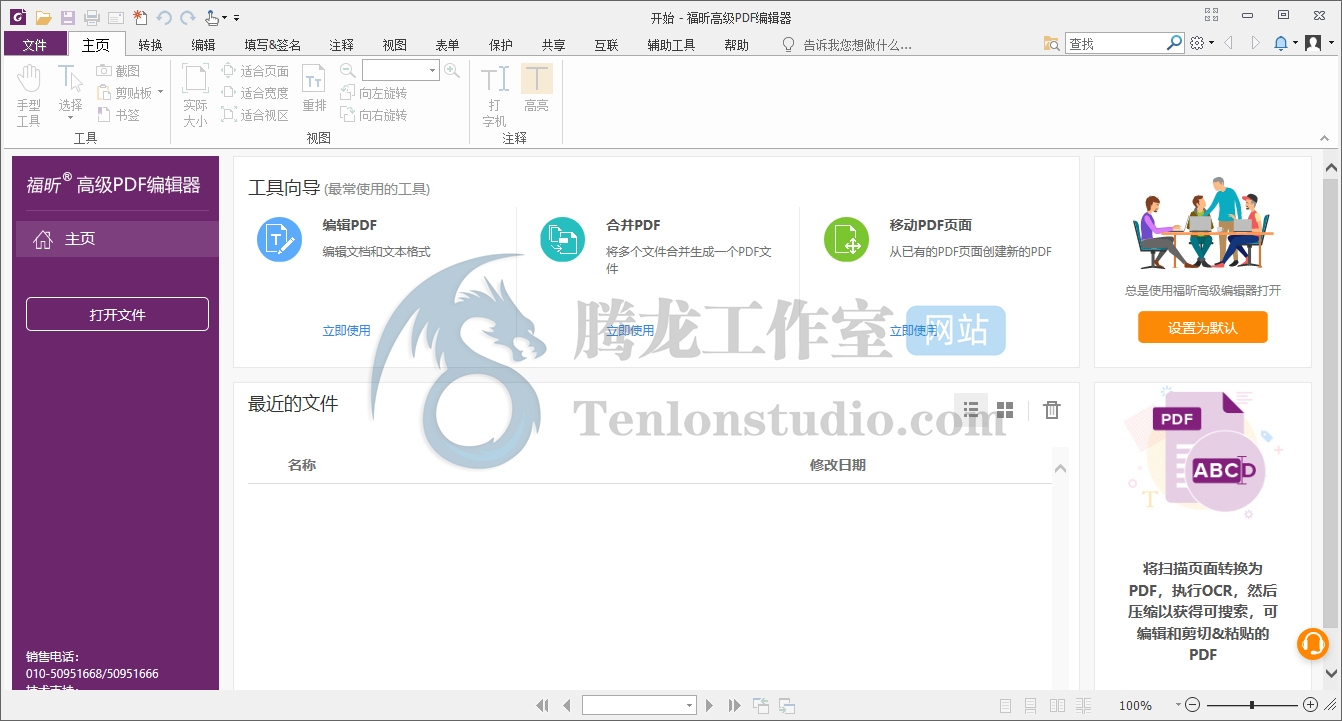The height and width of the screenshot is (721, 1342).
Task: Click the Merge PDF (合并PDF) wizard icon
Action: pos(563,240)
